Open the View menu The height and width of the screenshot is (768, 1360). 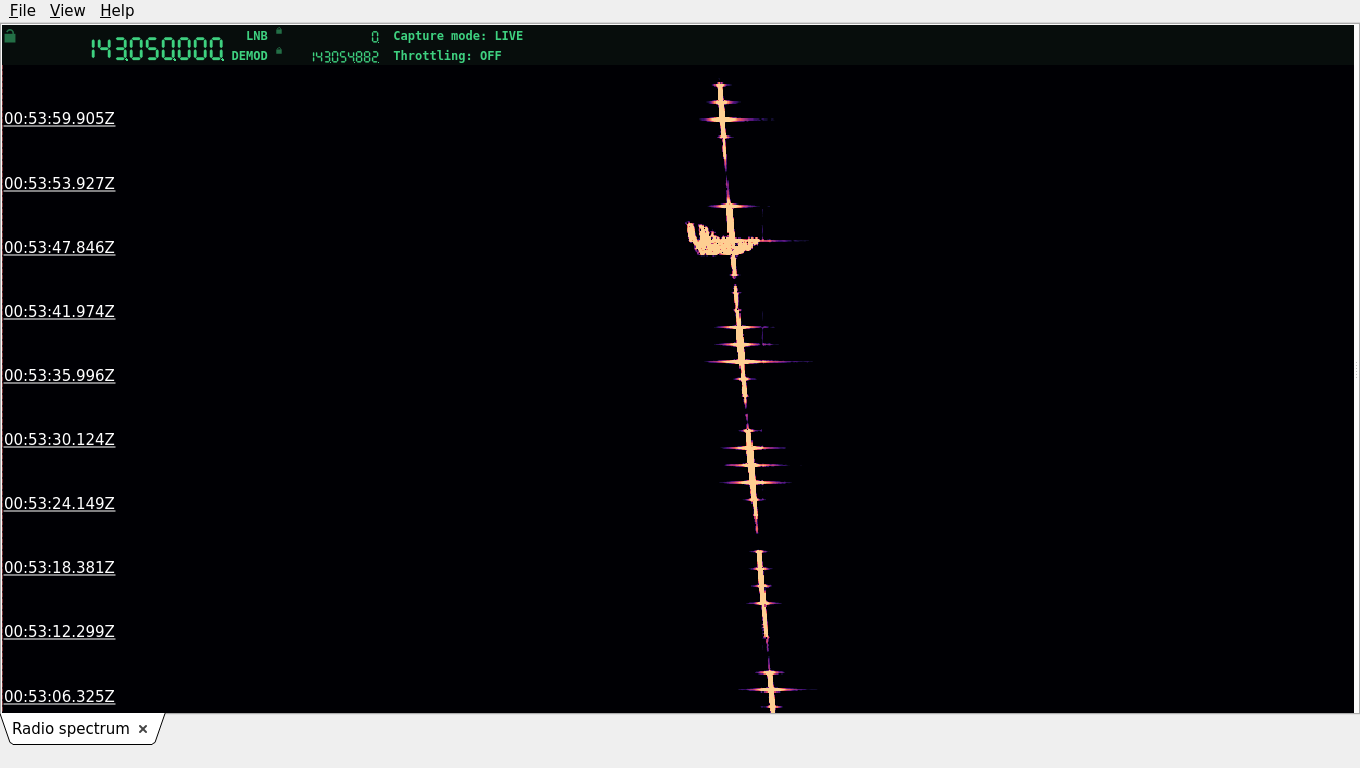67,10
